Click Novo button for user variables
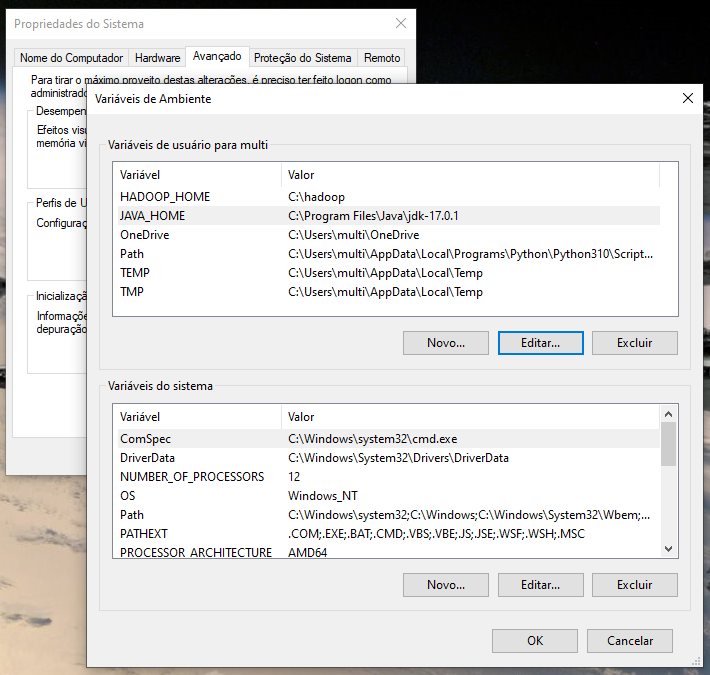This screenshot has width=710, height=675. tap(446, 343)
